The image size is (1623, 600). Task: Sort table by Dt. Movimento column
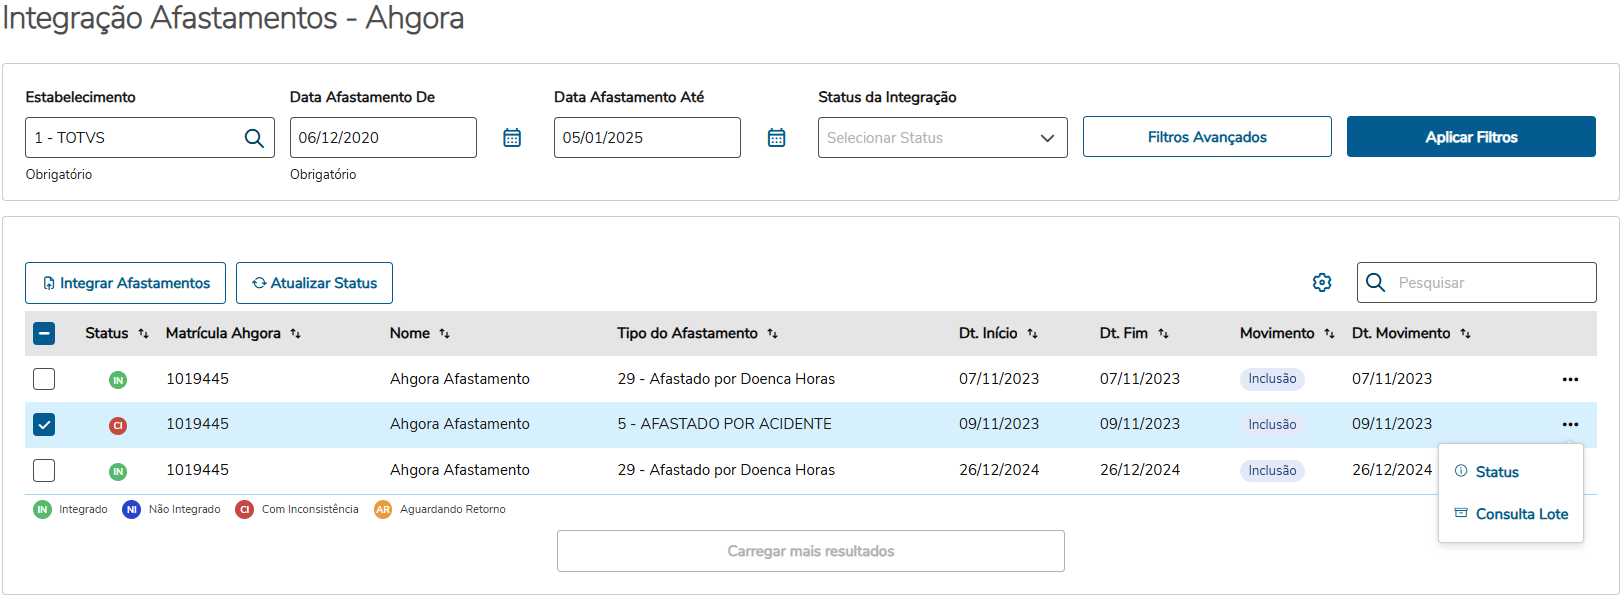[1465, 334]
